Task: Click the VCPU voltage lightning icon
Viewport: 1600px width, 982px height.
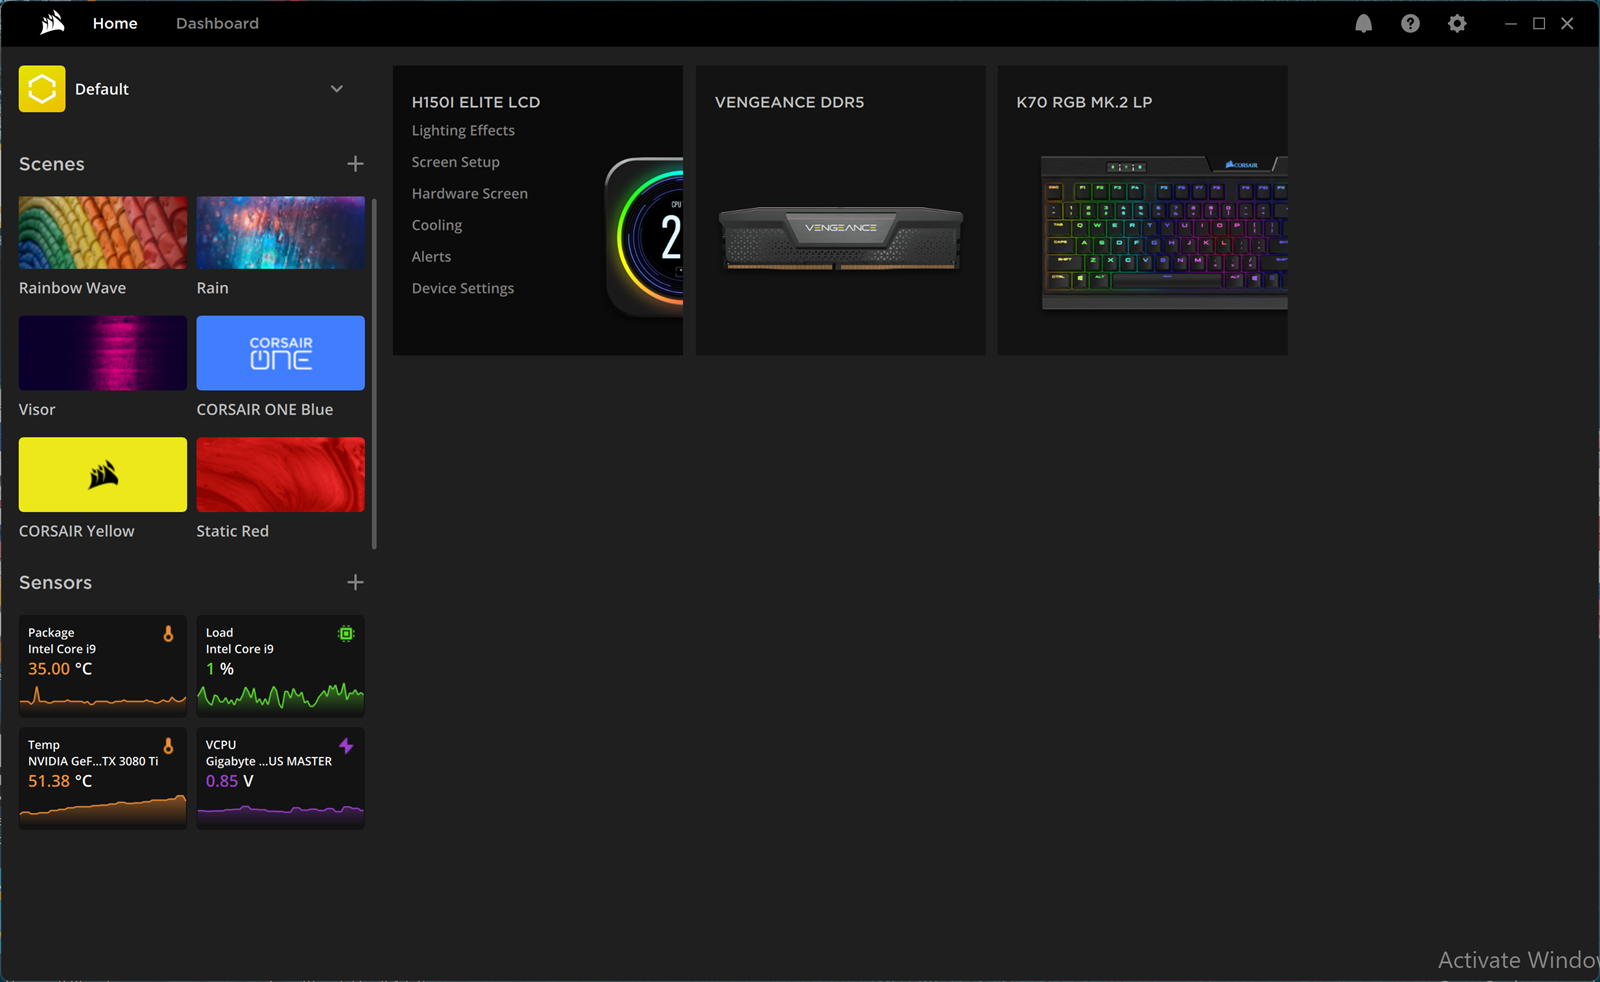Action: point(346,746)
